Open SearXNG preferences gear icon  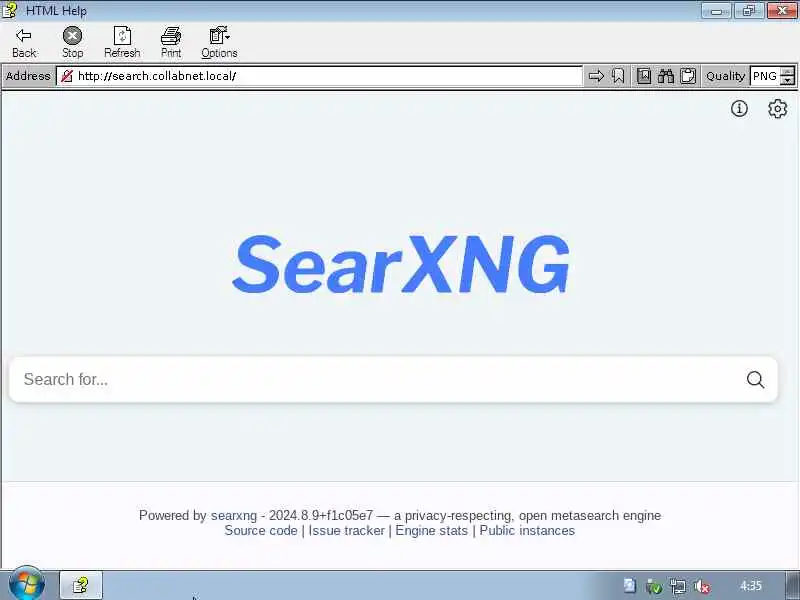[x=778, y=109]
